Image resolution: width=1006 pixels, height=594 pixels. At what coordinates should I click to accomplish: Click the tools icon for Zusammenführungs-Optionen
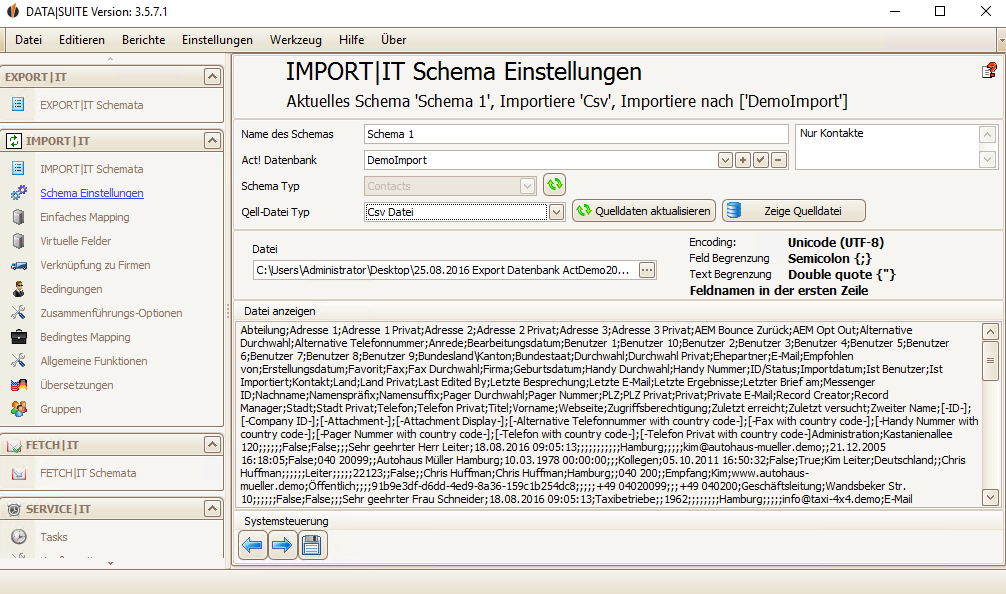coord(19,312)
